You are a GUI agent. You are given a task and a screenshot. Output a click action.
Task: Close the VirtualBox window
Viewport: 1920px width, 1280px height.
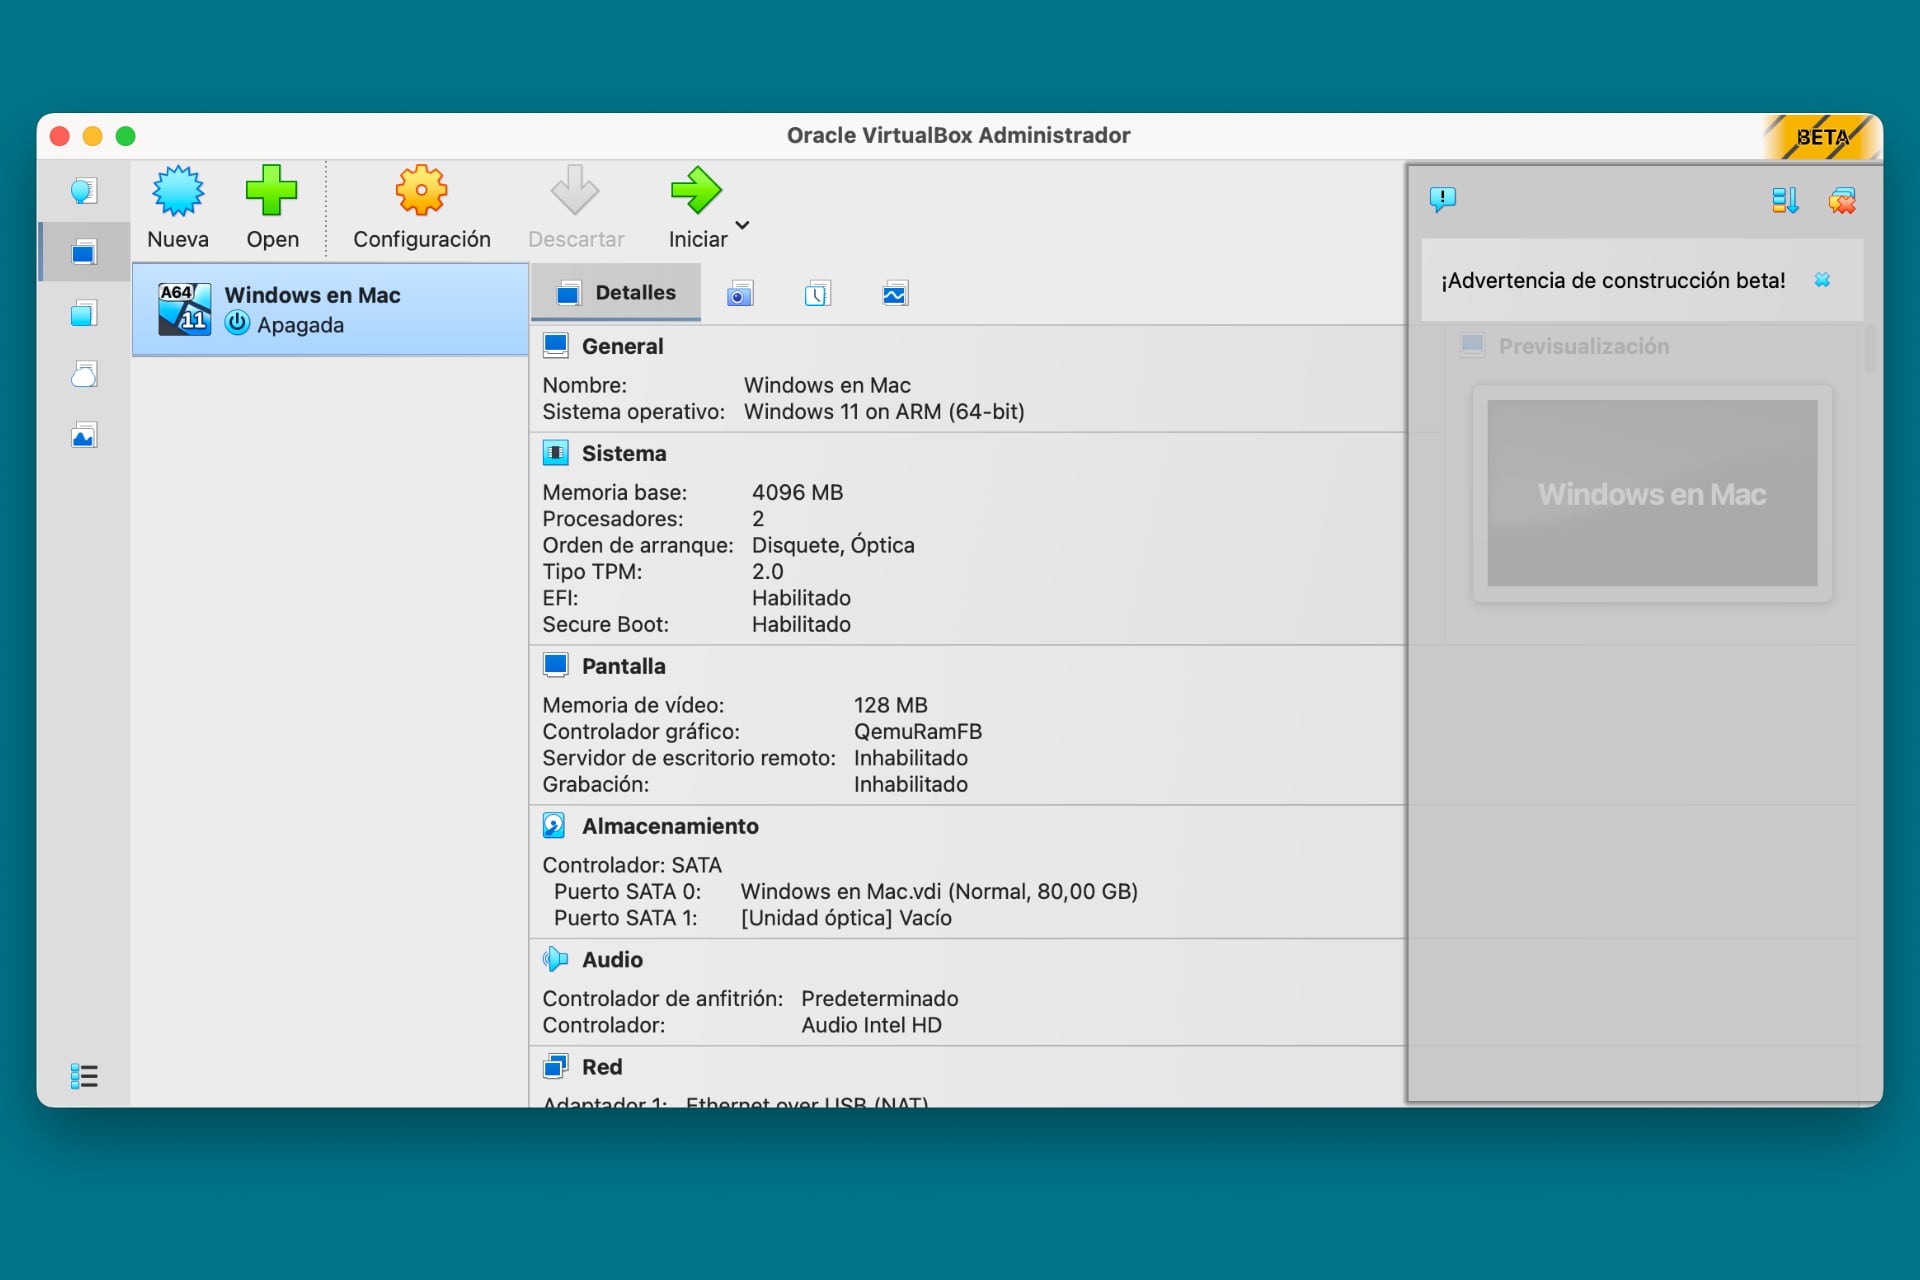tap(60, 136)
